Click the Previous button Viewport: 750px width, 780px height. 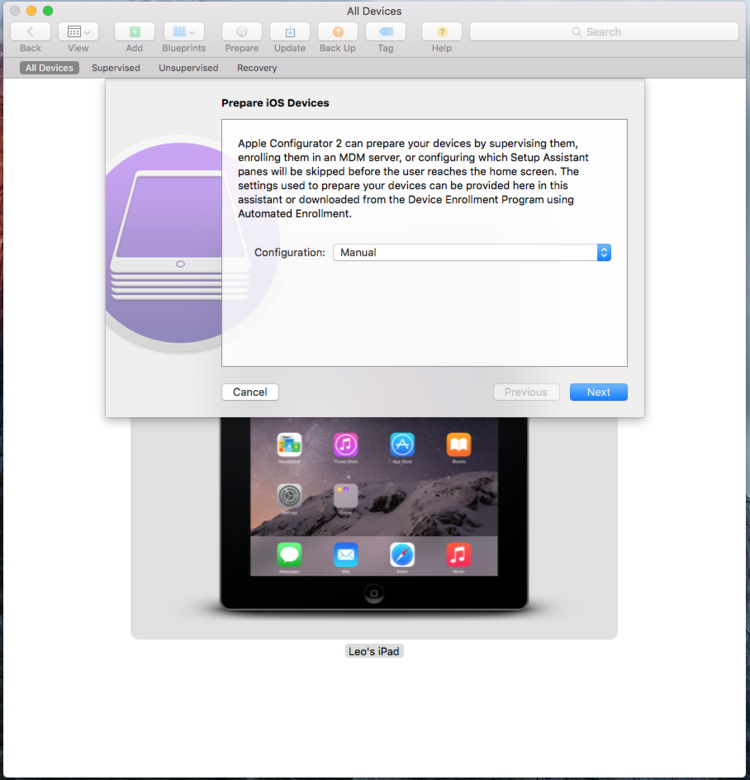[x=526, y=392]
